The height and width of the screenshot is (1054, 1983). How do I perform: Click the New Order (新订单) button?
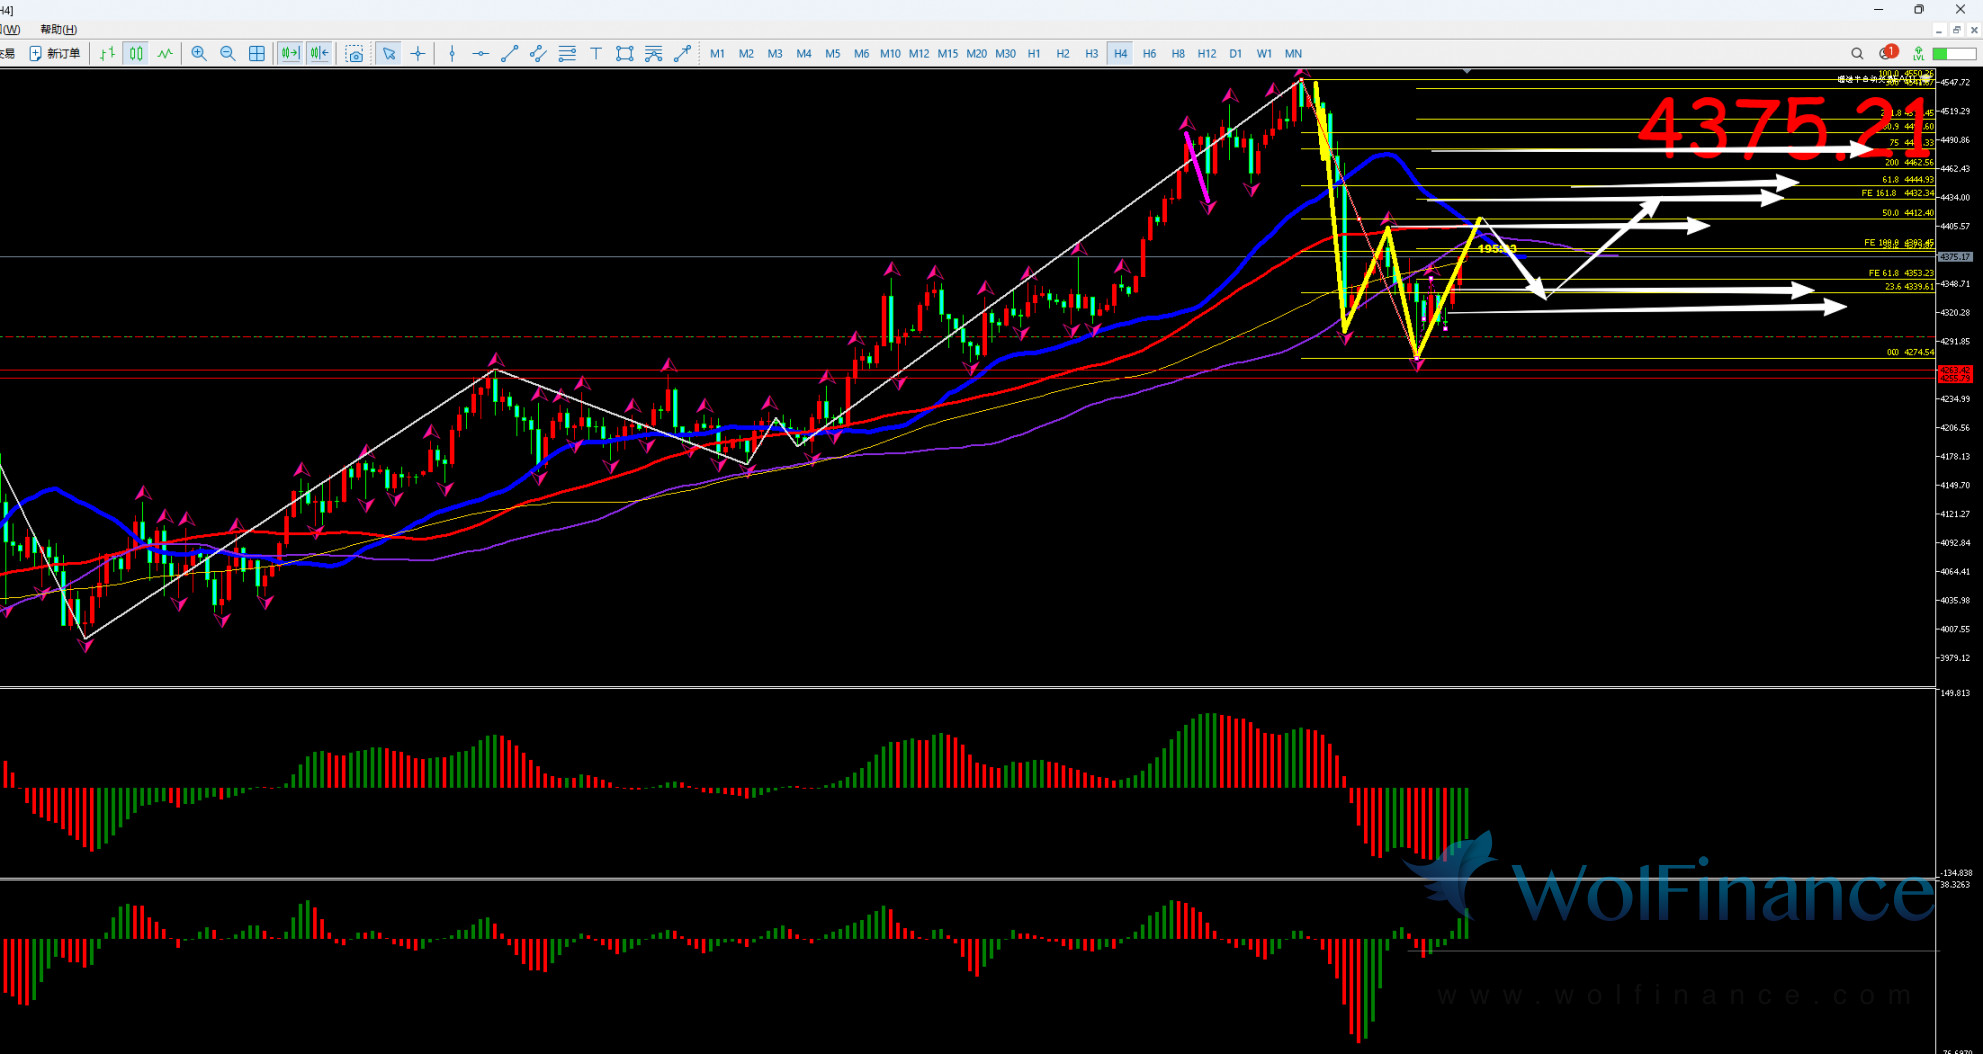coord(55,54)
